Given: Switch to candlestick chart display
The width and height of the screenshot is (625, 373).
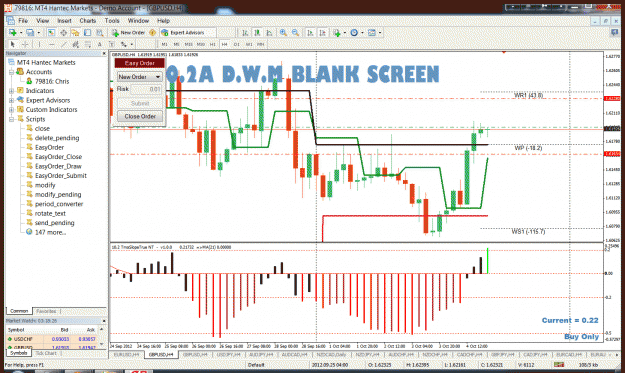Looking at the screenshot, I should click(x=257, y=33).
